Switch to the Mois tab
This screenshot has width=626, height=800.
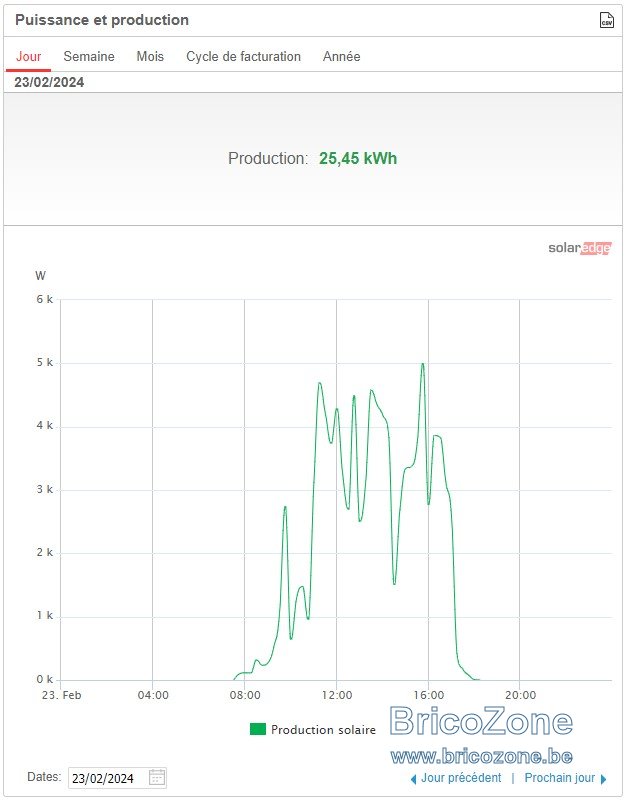pyautogui.click(x=150, y=56)
